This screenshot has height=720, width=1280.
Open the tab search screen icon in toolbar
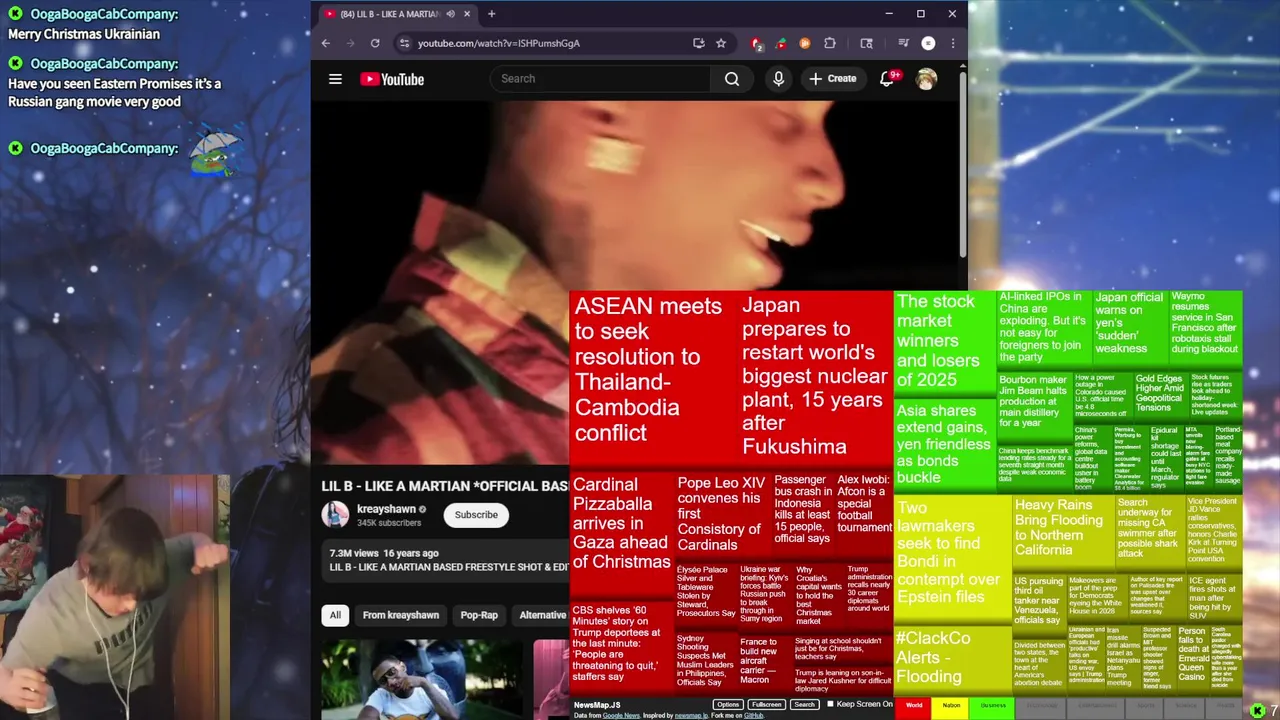coord(866,43)
